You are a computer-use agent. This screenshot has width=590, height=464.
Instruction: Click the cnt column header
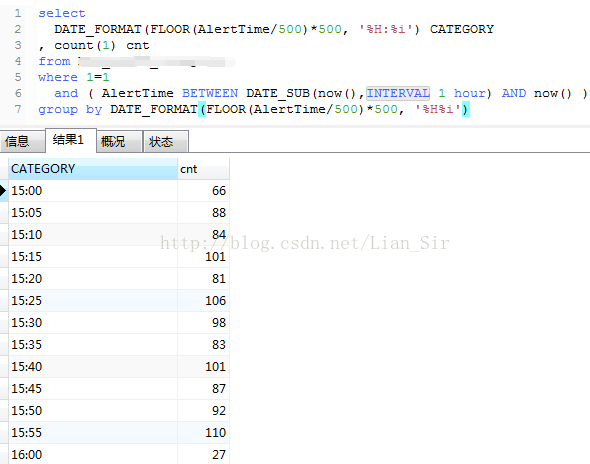click(x=203, y=169)
